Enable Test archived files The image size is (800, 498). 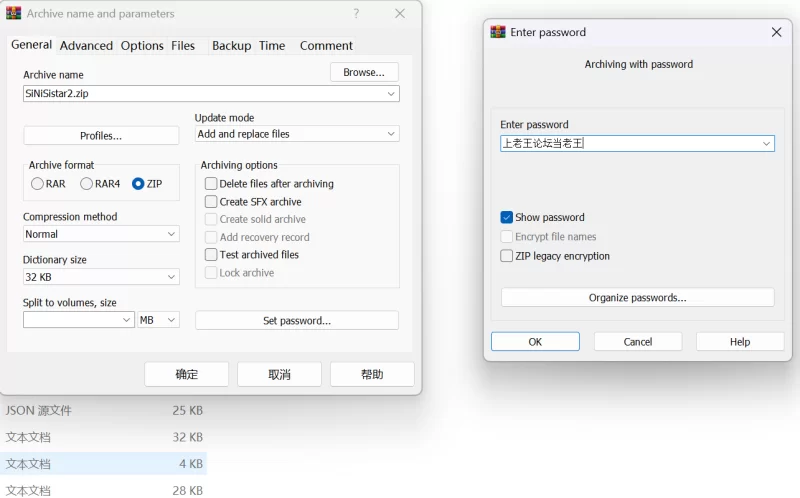pyautogui.click(x=211, y=254)
